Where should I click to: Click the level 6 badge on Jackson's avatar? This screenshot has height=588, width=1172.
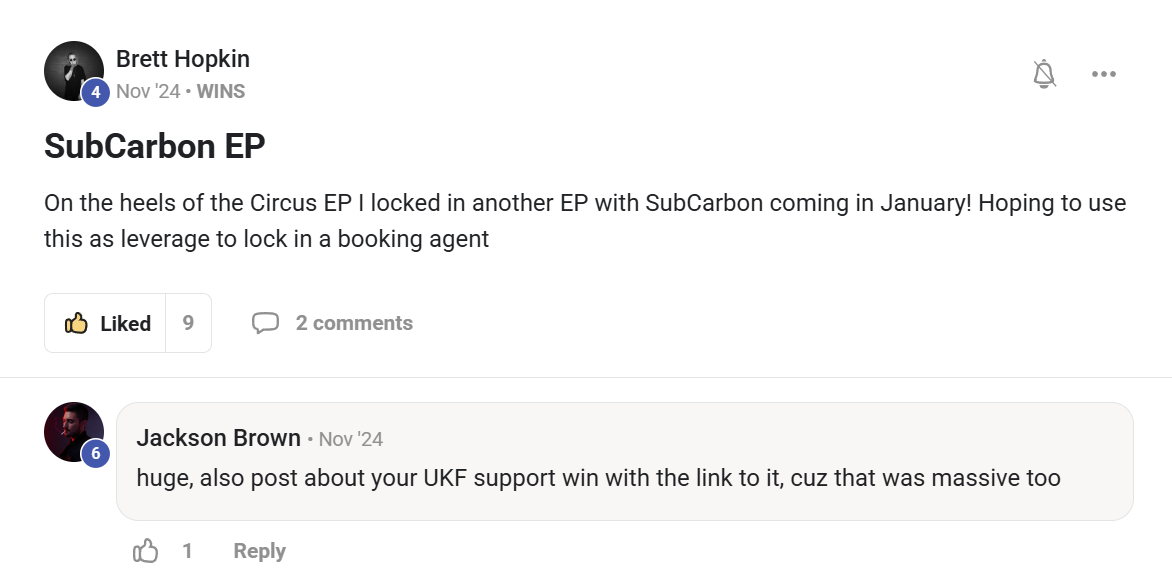coord(95,454)
